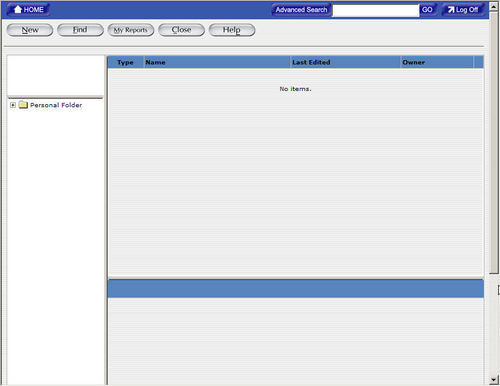
Task: Click the search text input field
Action: tap(376, 10)
